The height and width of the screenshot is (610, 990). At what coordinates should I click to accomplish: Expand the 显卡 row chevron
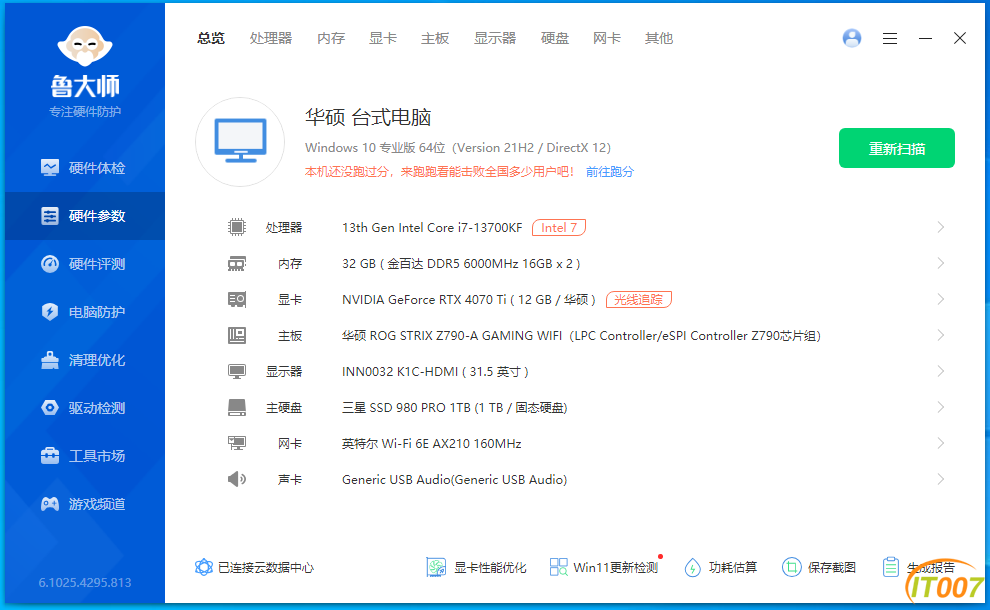(941, 299)
